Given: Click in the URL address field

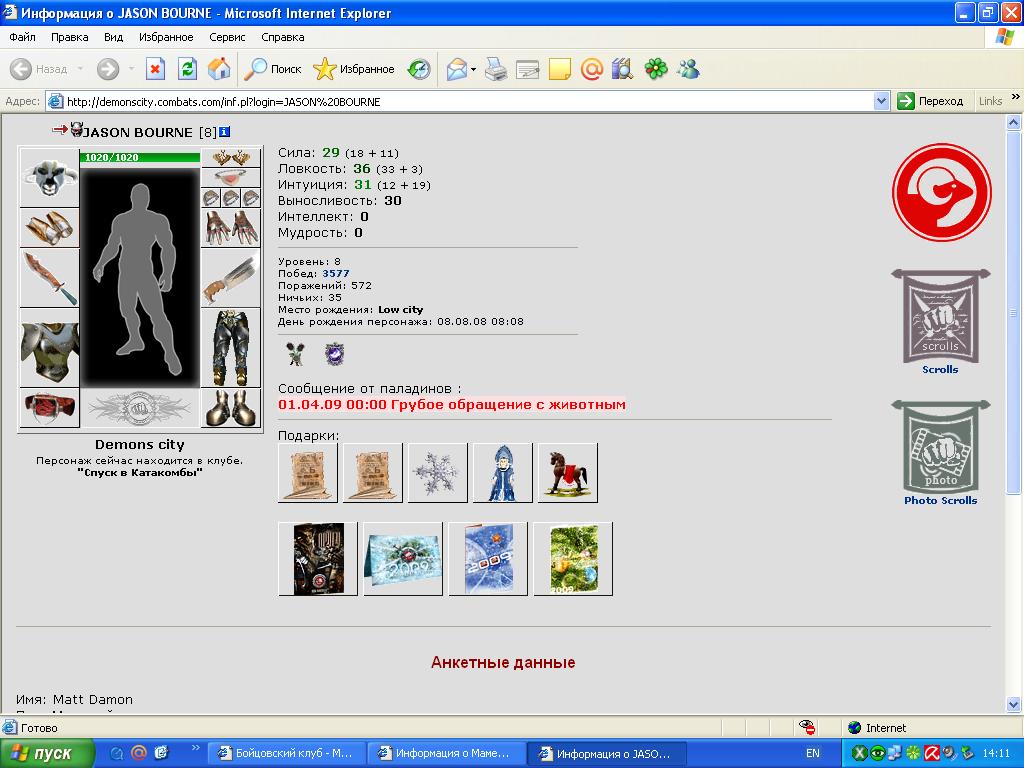Looking at the screenshot, I should 467,101.
